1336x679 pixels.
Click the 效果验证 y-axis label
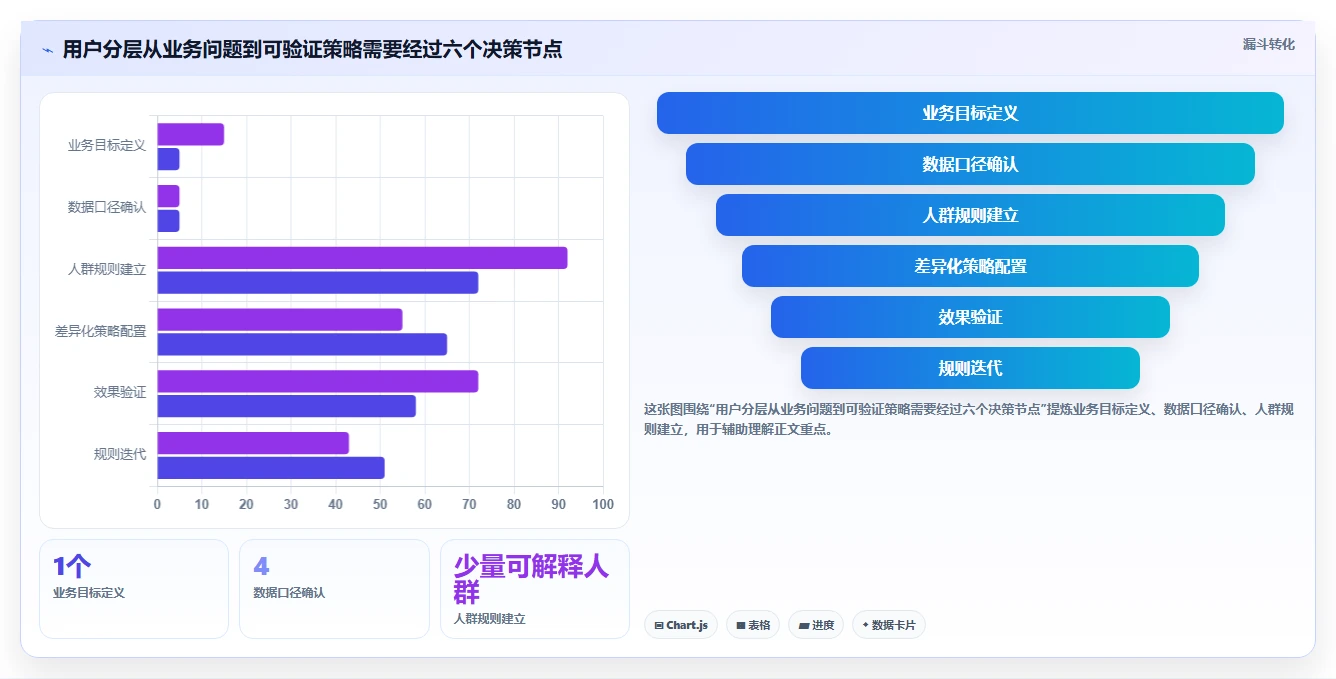pos(120,393)
